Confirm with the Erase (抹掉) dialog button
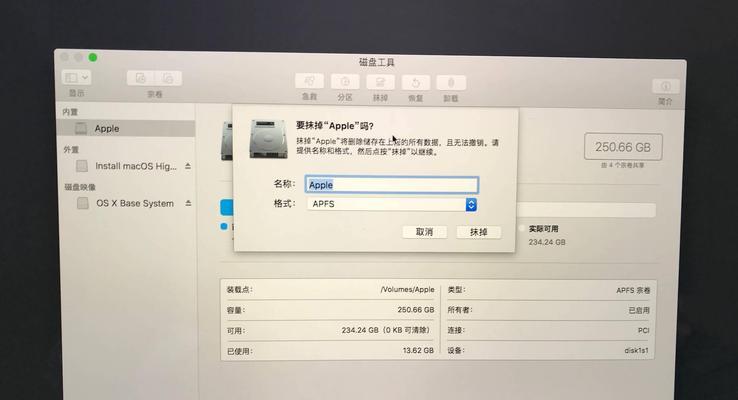This screenshot has height=400, width=738. [479, 232]
